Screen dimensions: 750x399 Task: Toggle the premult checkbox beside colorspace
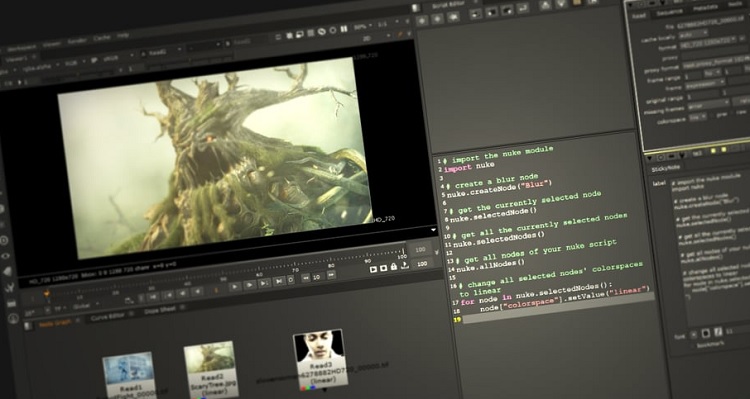click(712, 116)
